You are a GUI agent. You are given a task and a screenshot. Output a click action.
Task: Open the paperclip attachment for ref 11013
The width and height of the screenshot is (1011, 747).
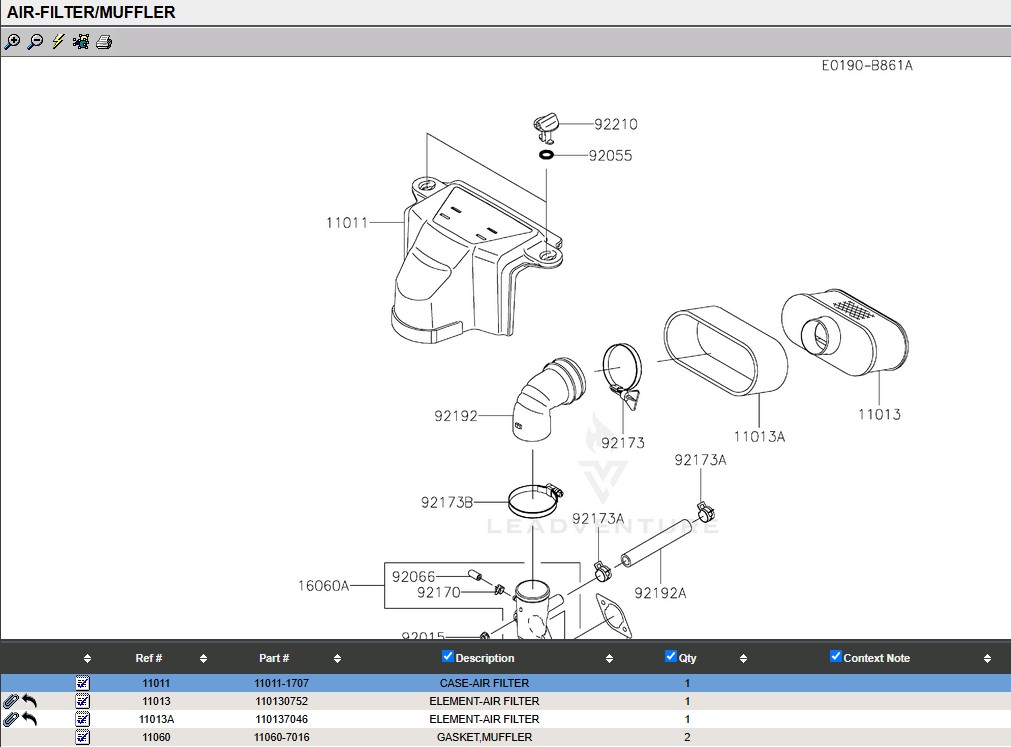(x=11, y=701)
